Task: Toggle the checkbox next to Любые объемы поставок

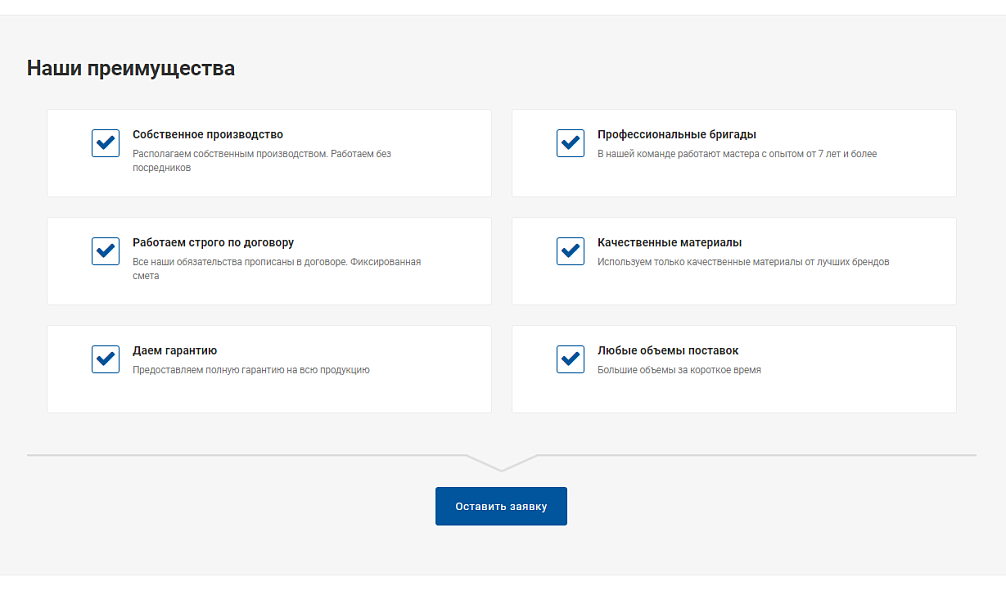Action: coord(570,359)
